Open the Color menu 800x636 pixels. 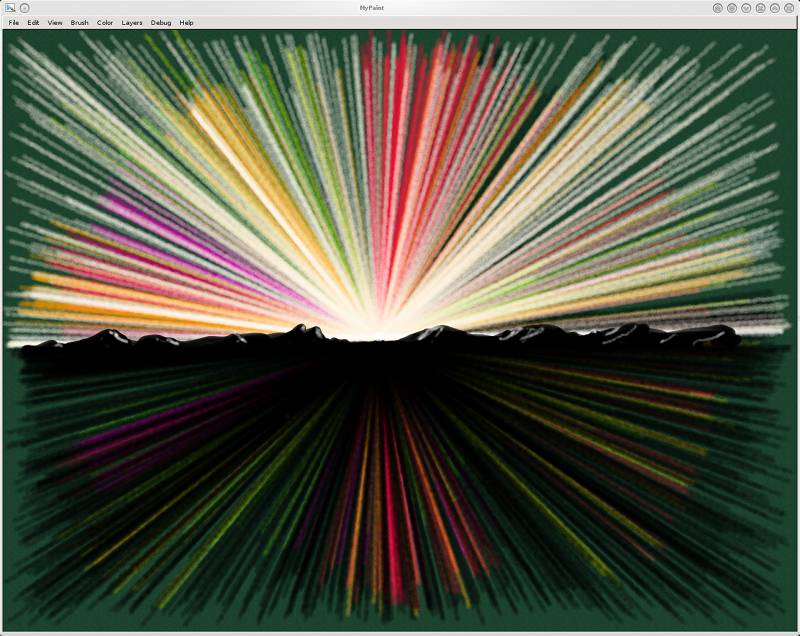tap(105, 22)
